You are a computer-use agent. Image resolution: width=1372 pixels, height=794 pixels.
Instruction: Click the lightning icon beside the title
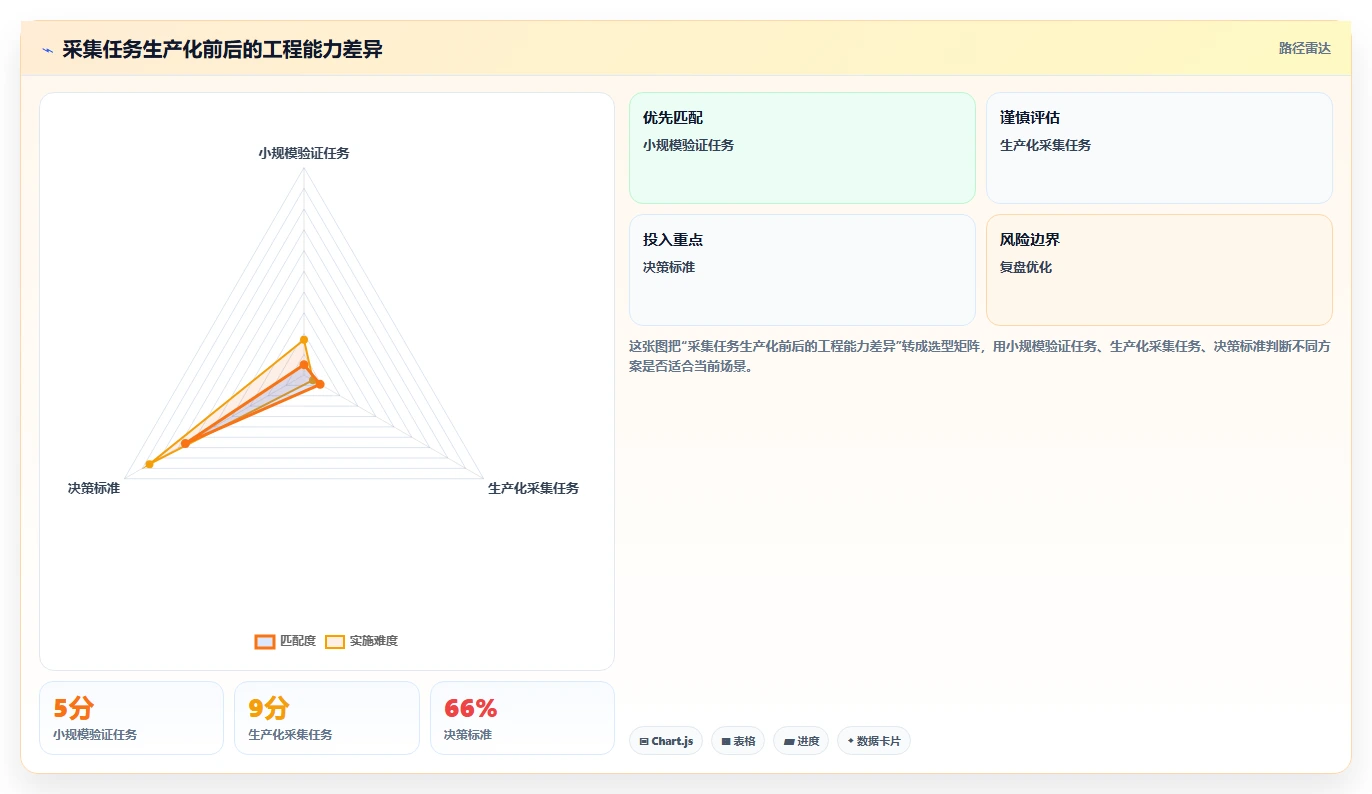click(47, 49)
